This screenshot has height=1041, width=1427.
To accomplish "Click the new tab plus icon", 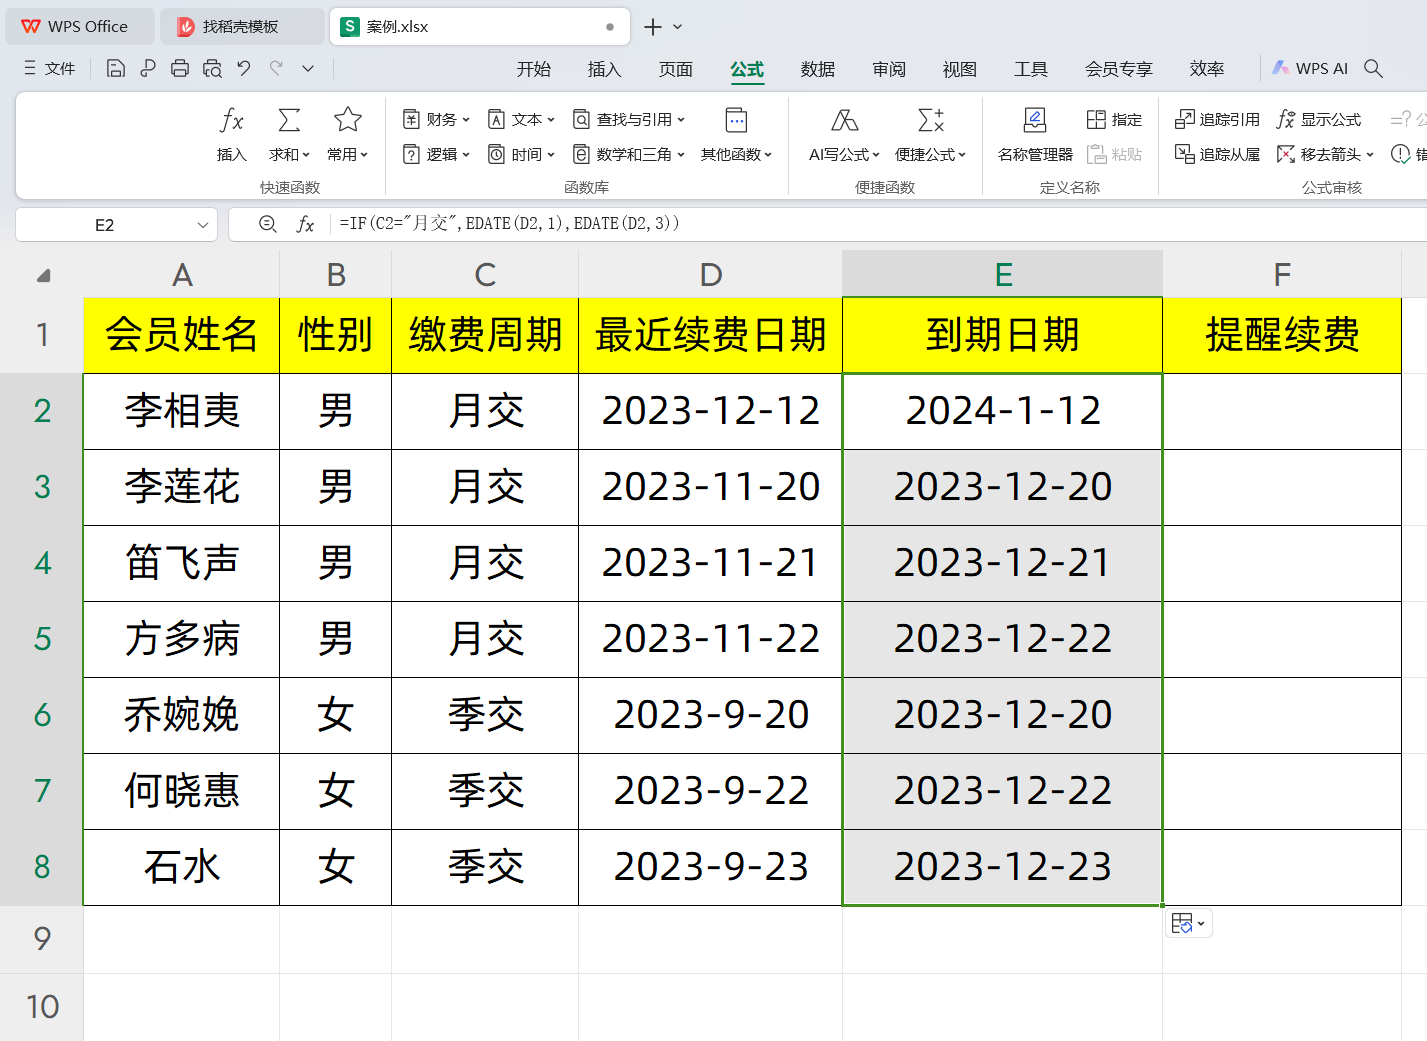I will click(653, 27).
